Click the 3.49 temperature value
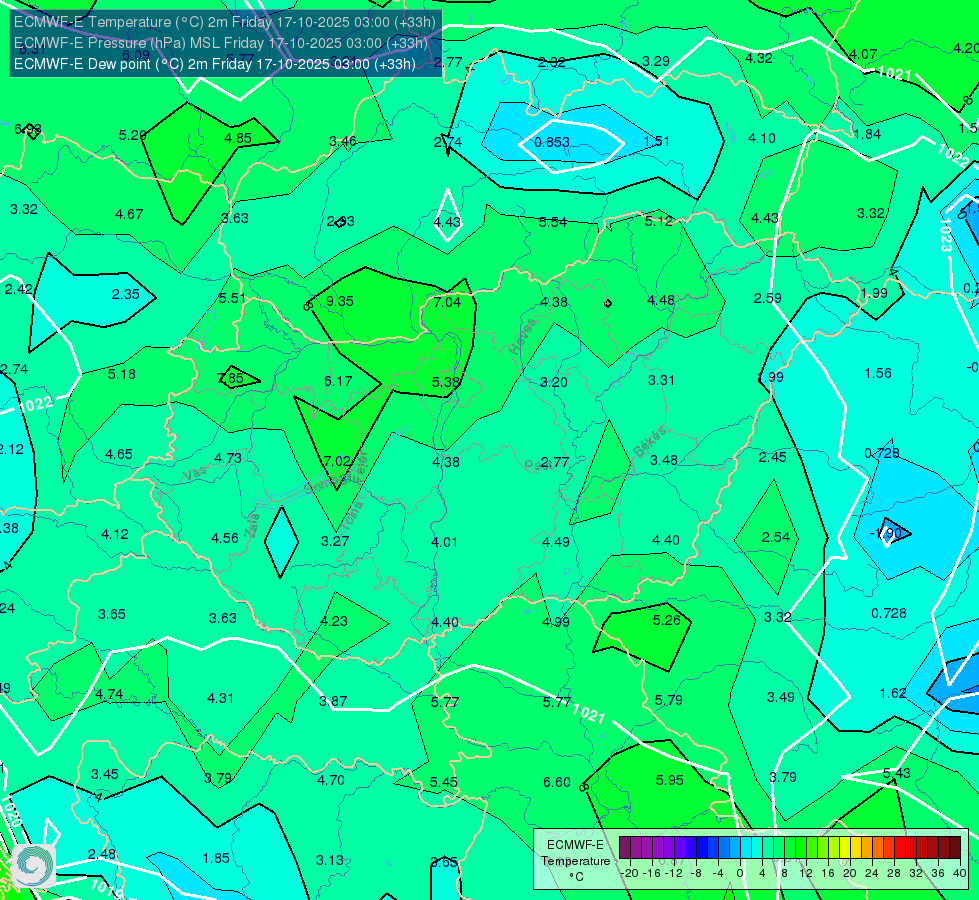The height and width of the screenshot is (900, 979). click(x=780, y=697)
